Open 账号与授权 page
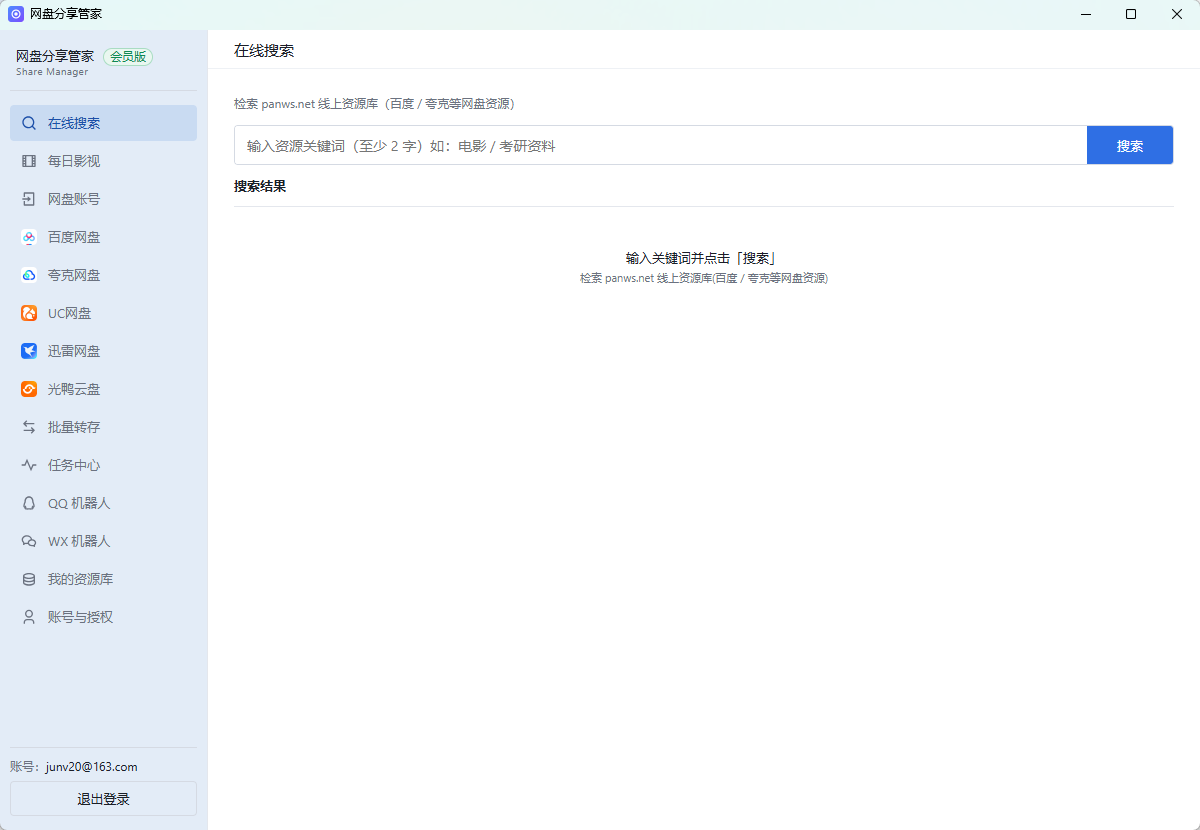The height and width of the screenshot is (830, 1200). tap(104, 617)
